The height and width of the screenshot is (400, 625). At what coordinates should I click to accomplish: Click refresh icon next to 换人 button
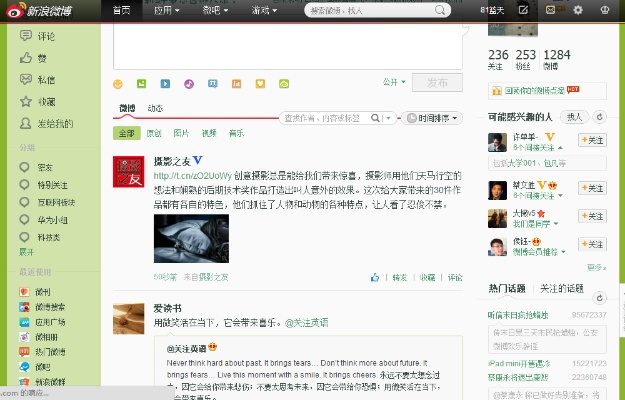pos(600,117)
